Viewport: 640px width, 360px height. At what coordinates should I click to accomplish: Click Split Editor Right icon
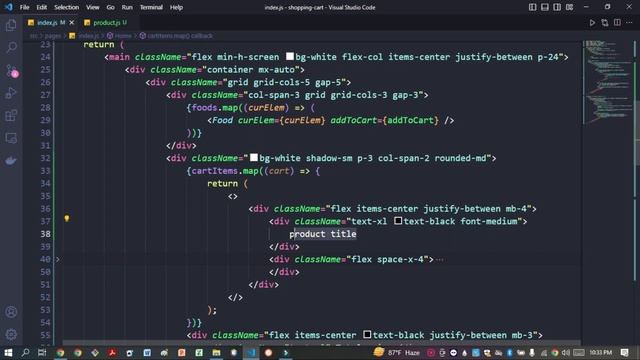tap(617, 23)
